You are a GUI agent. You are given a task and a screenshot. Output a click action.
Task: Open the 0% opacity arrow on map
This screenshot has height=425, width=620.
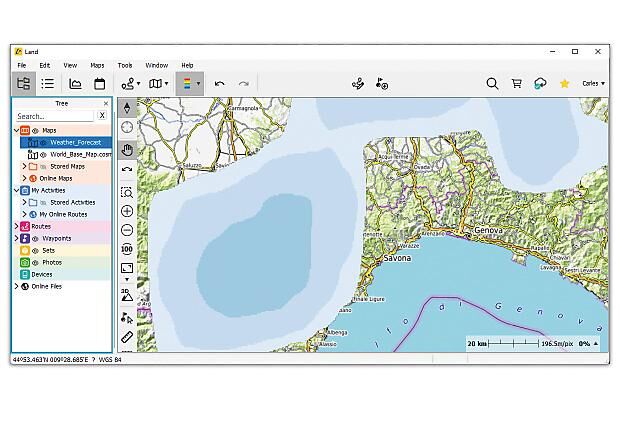596,344
